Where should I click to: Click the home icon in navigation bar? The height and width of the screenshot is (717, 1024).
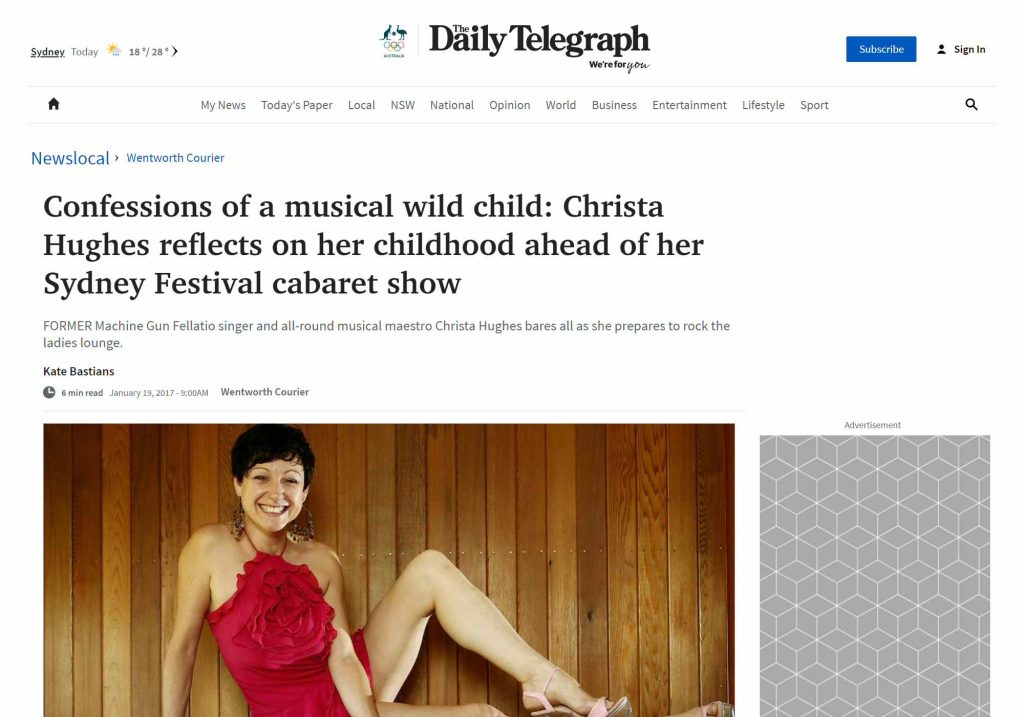coord(54,104)
